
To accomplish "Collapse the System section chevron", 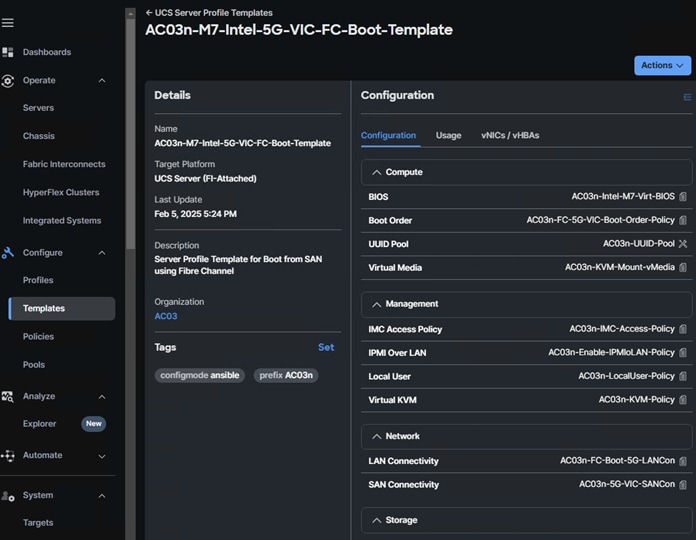I will [102, 496].
